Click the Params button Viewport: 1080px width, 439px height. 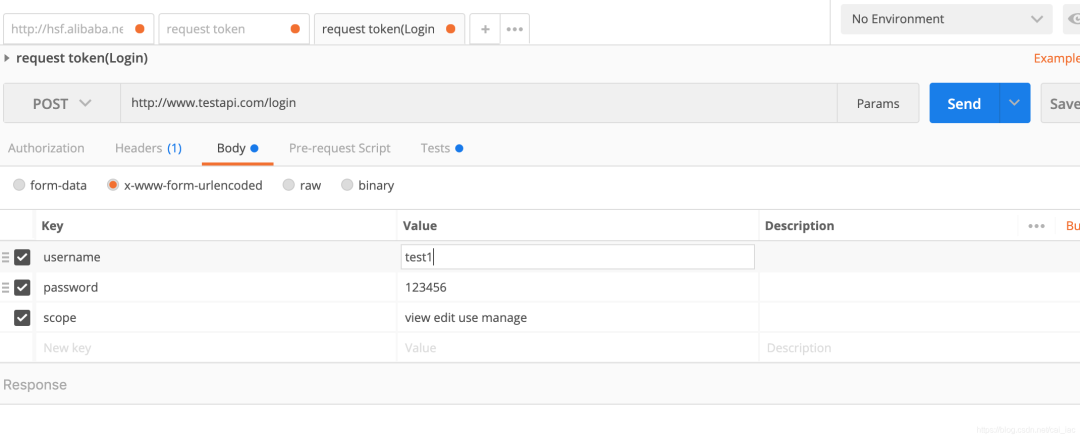pos(878,103)
